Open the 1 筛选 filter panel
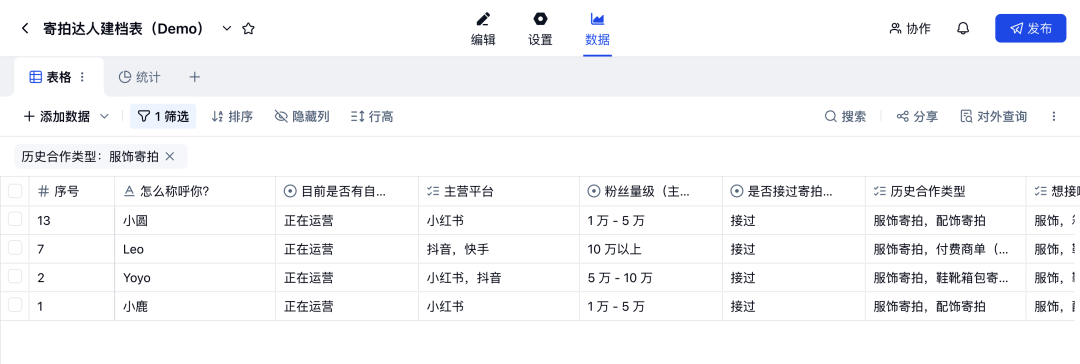Image resolution: width=1080 pixels, height=364 pixels. (x=163, y=117)
